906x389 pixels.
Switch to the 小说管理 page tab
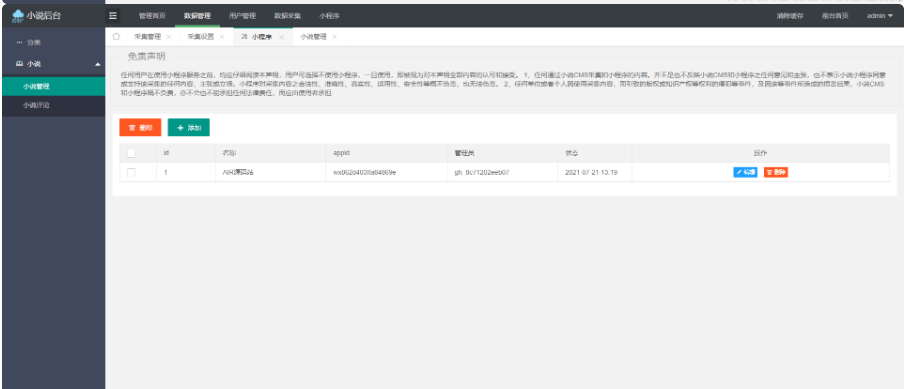click(x=313, y=37)
